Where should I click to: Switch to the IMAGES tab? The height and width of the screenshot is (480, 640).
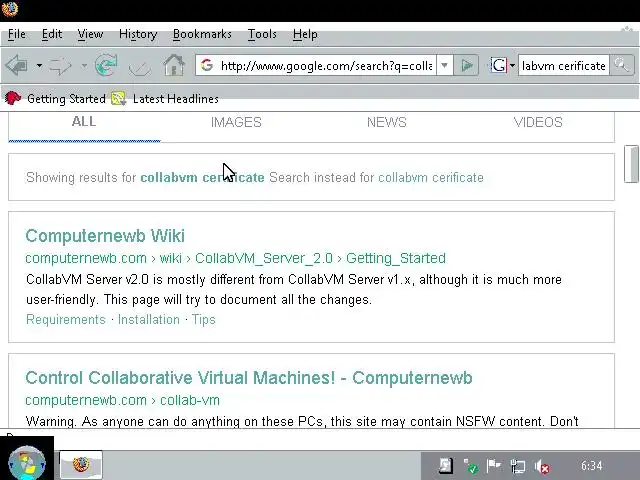[x=236, y=122]
